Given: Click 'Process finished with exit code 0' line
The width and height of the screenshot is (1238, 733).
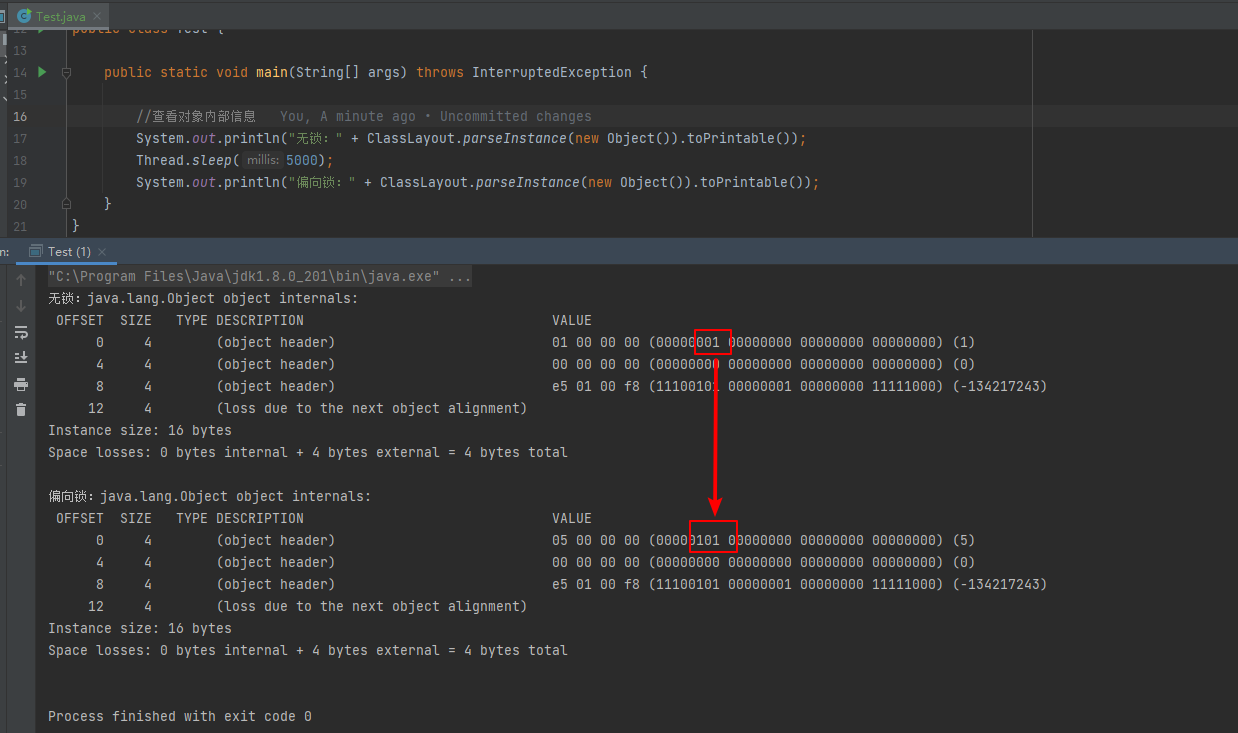Looking at the screenshot, I should point(180,716).
